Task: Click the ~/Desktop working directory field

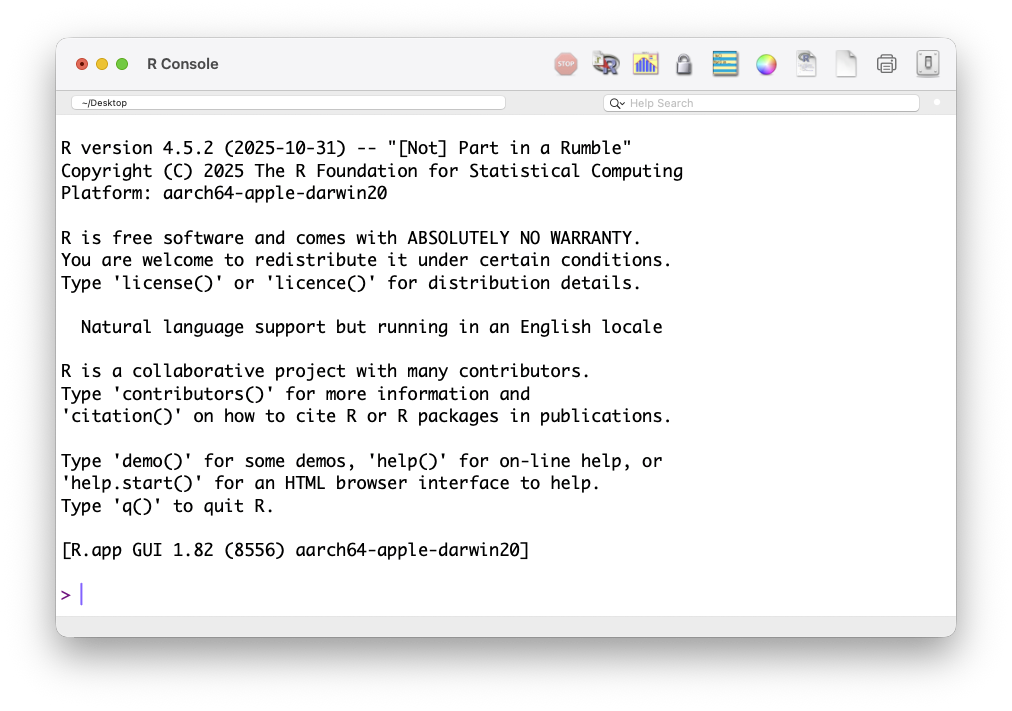Action: coord(288,102)
